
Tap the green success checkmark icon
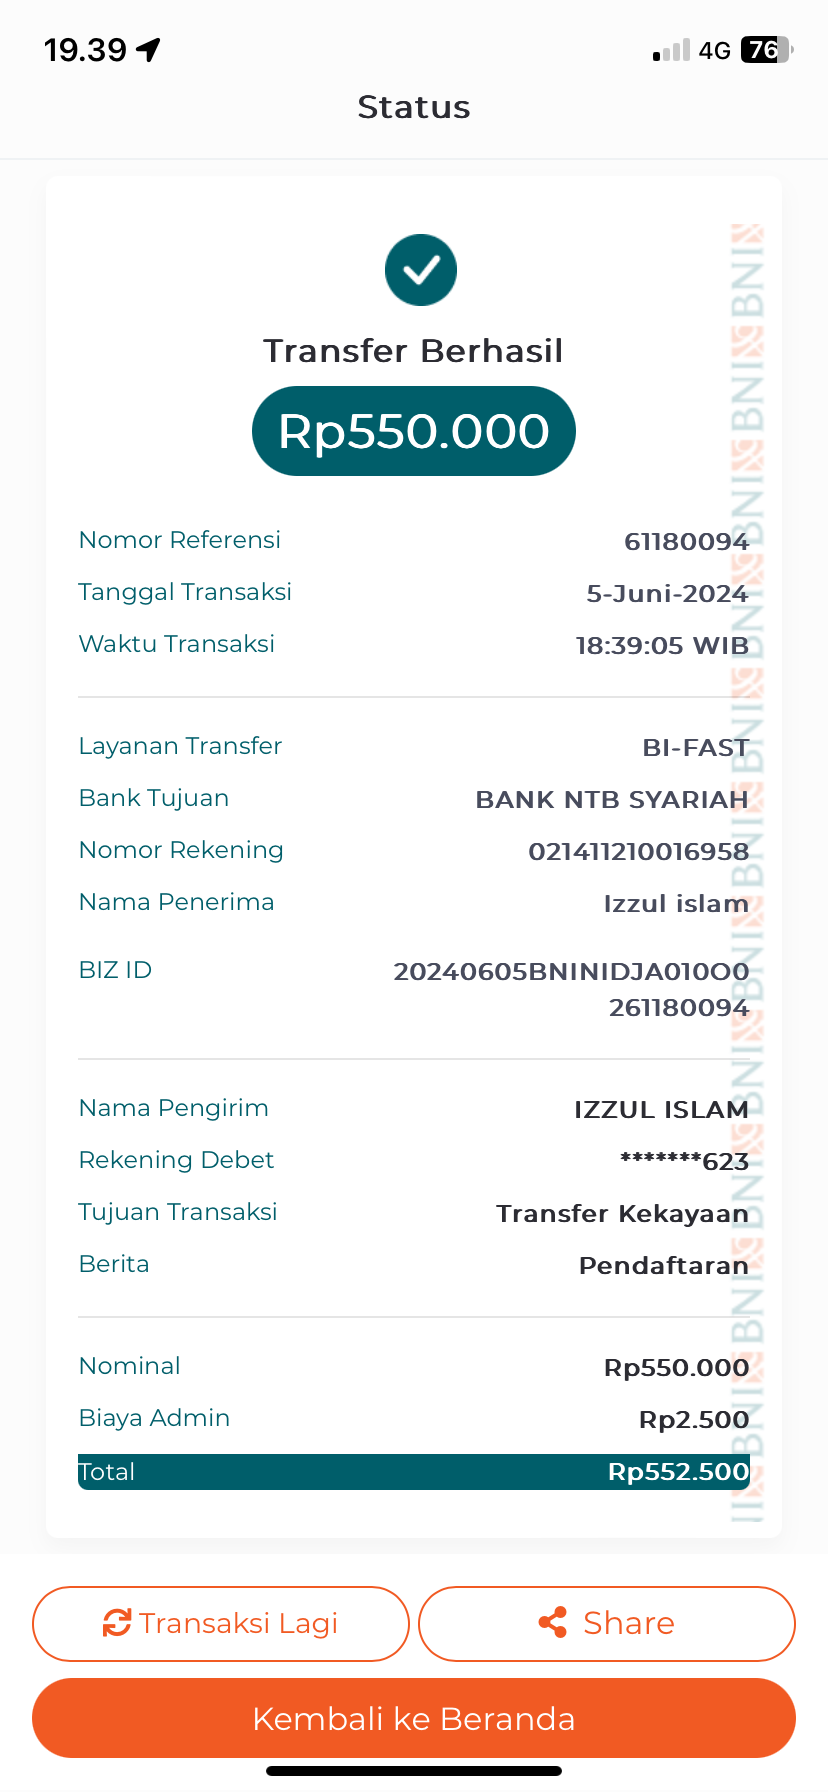pos(421,270)
